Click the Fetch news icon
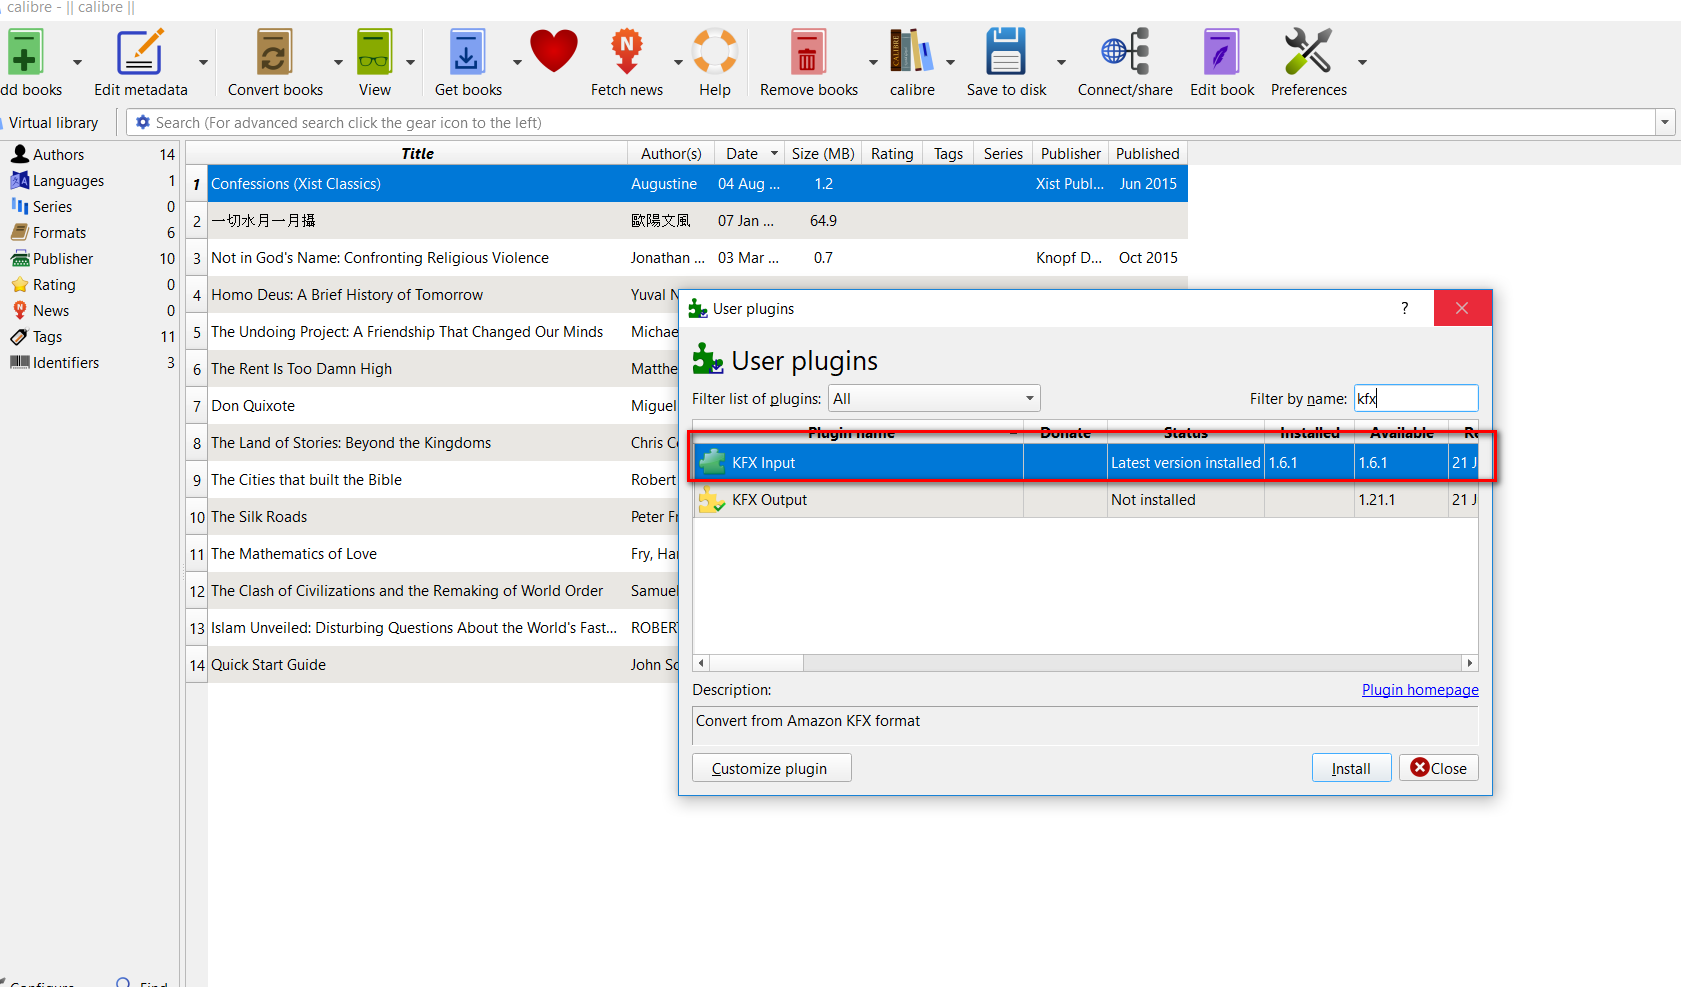 point(627,52)
